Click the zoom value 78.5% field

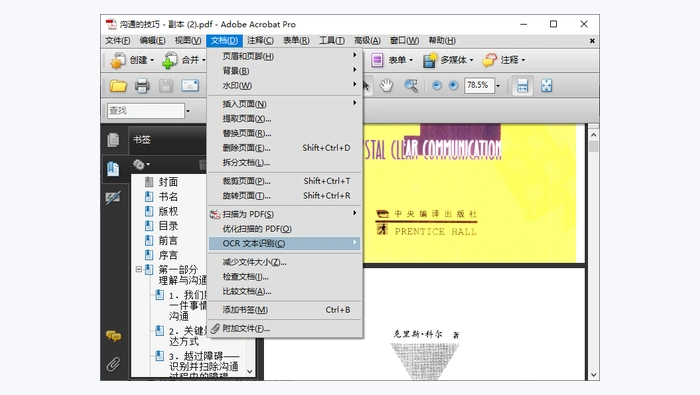[x=479, y=85]
